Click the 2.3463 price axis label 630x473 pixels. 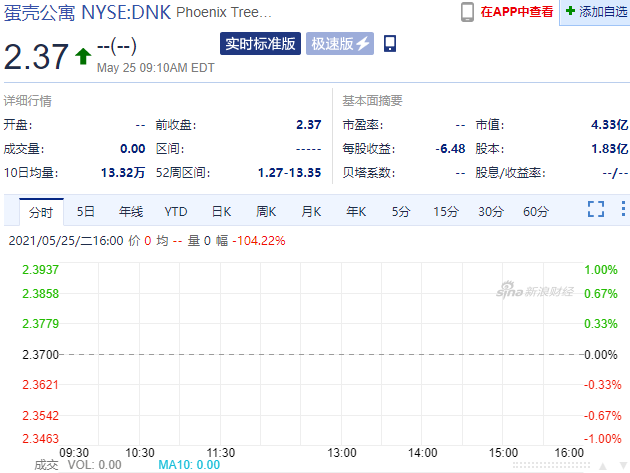pyautogui.click(x=40, y=438)
